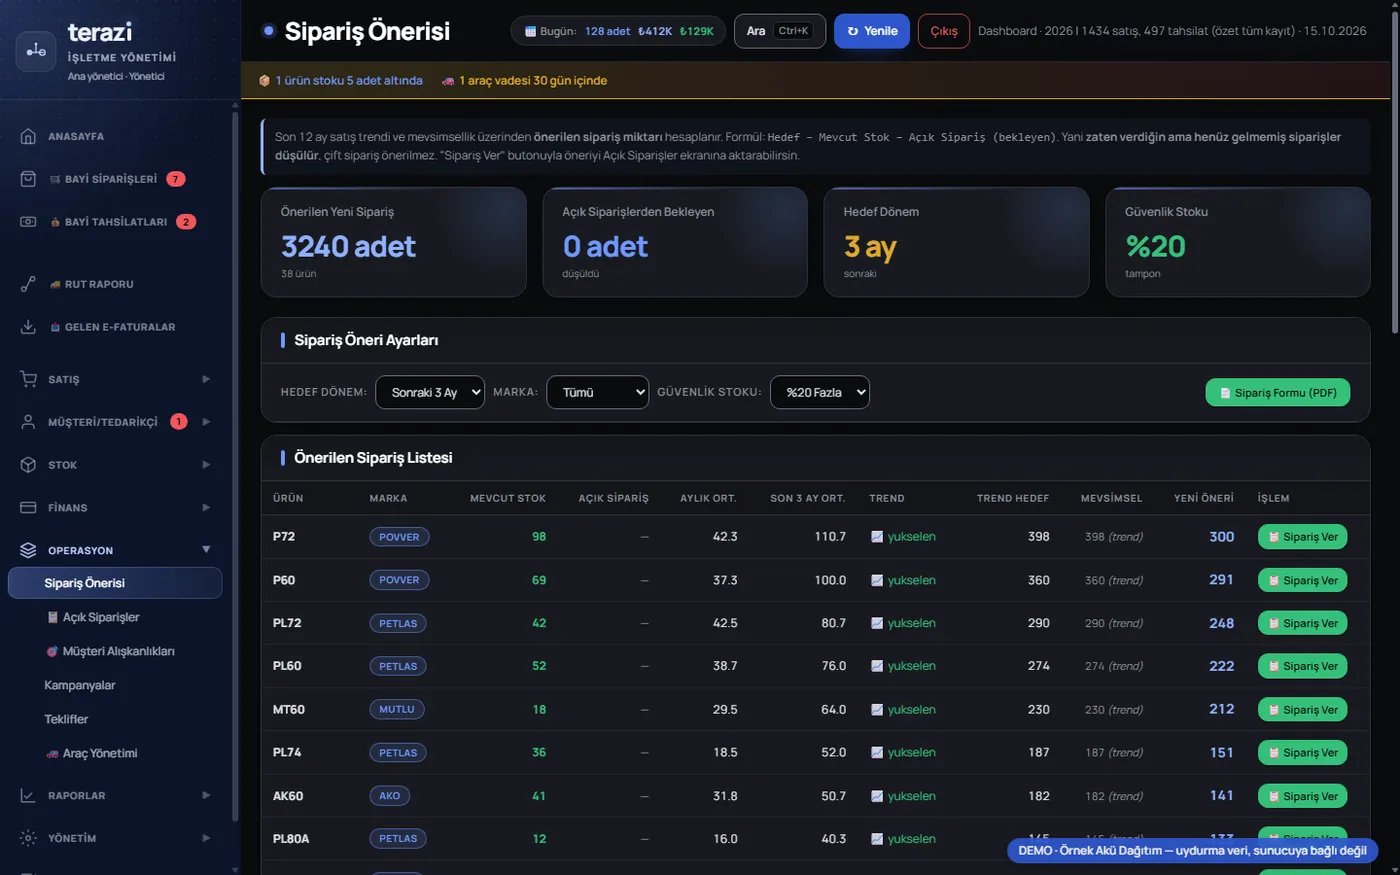Screen dimensions: 1400x875
Task: Click the vehicle due alert truck icon
Action: [448, 81]
